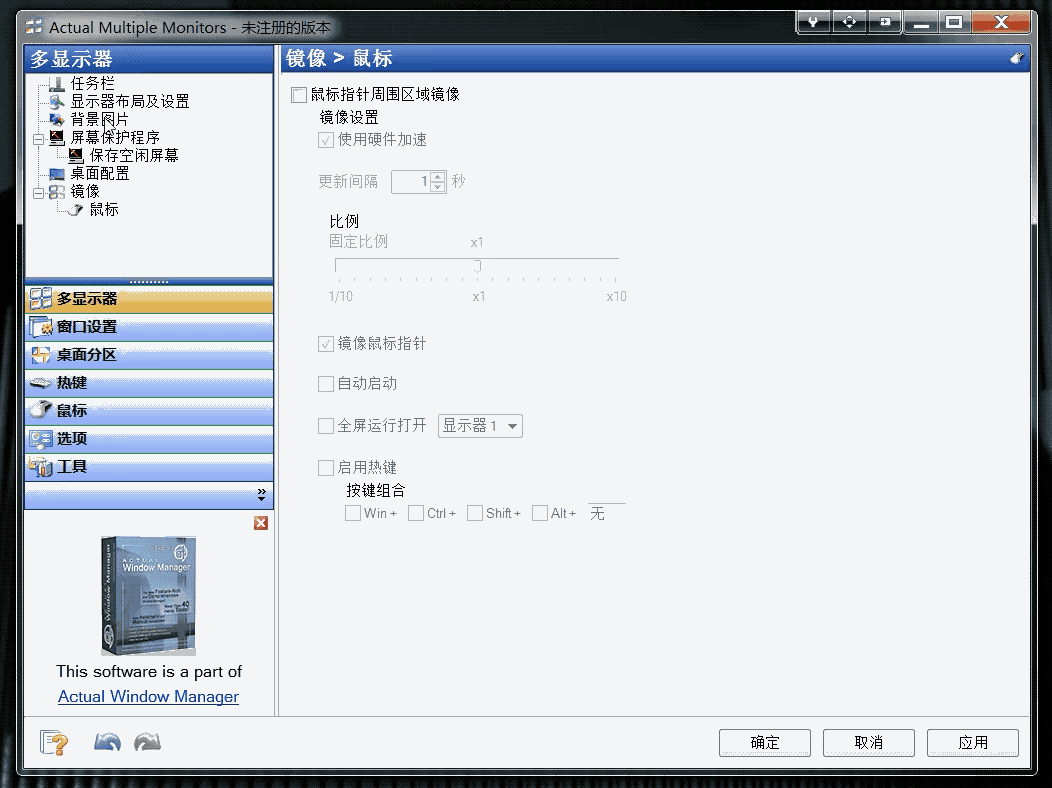
Task: Click the 工具 section icon
Action: (x=41, y=467)
